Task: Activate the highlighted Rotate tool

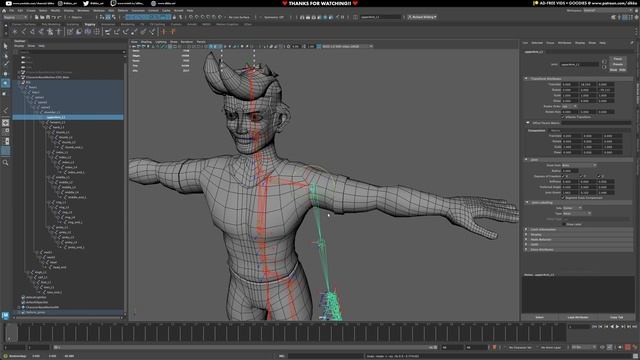Action: click(5, 83)
